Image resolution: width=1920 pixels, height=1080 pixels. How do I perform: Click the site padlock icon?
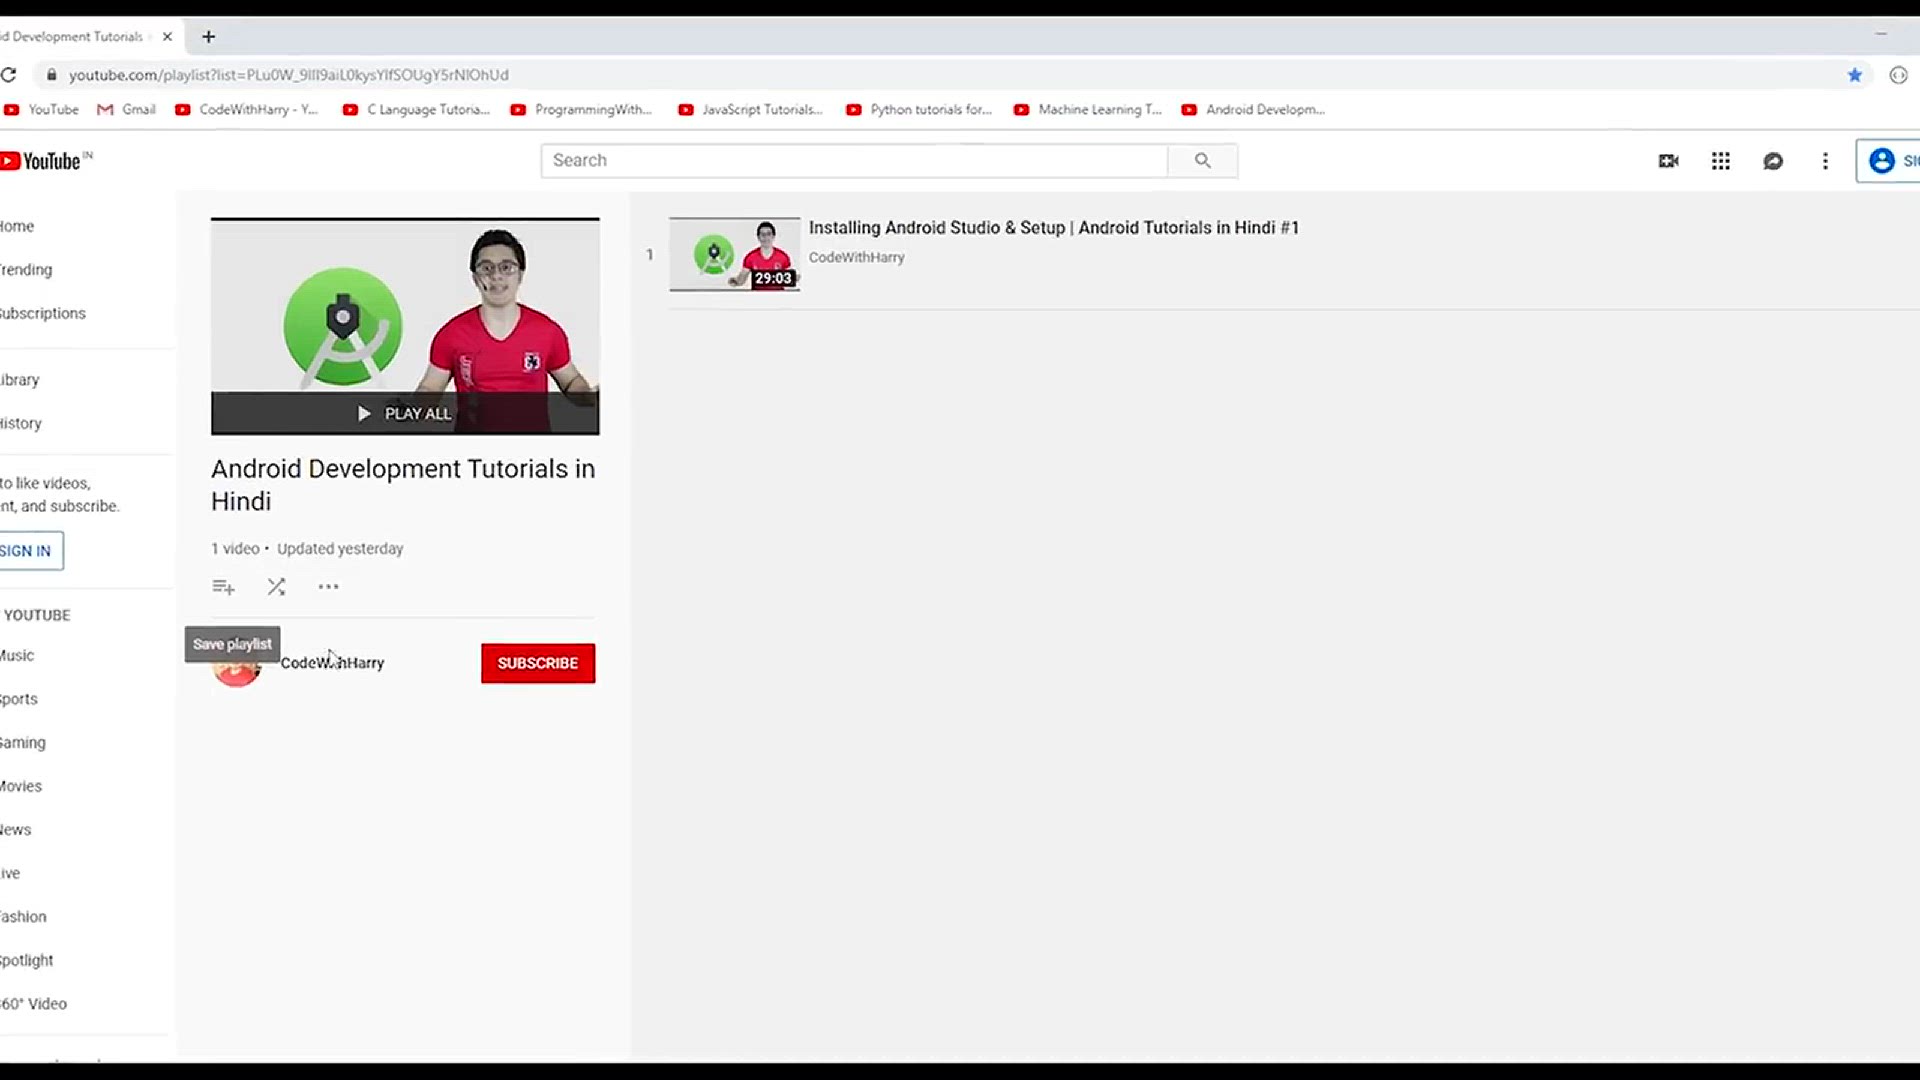coord(52,75)
